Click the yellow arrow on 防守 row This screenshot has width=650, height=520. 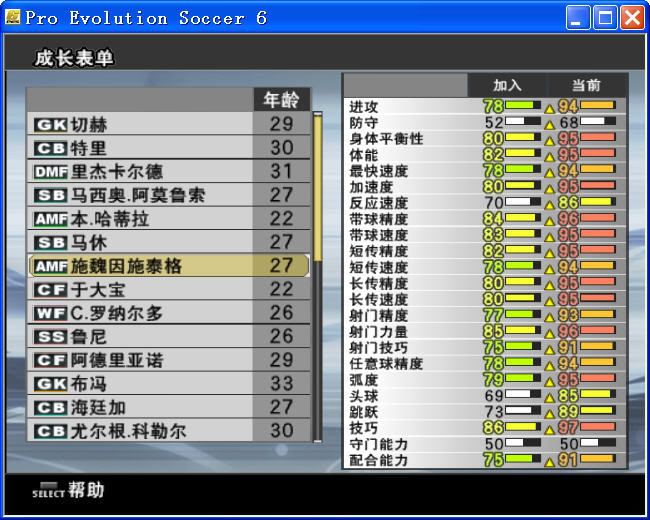pyautogui.click(x=549, y=123)
